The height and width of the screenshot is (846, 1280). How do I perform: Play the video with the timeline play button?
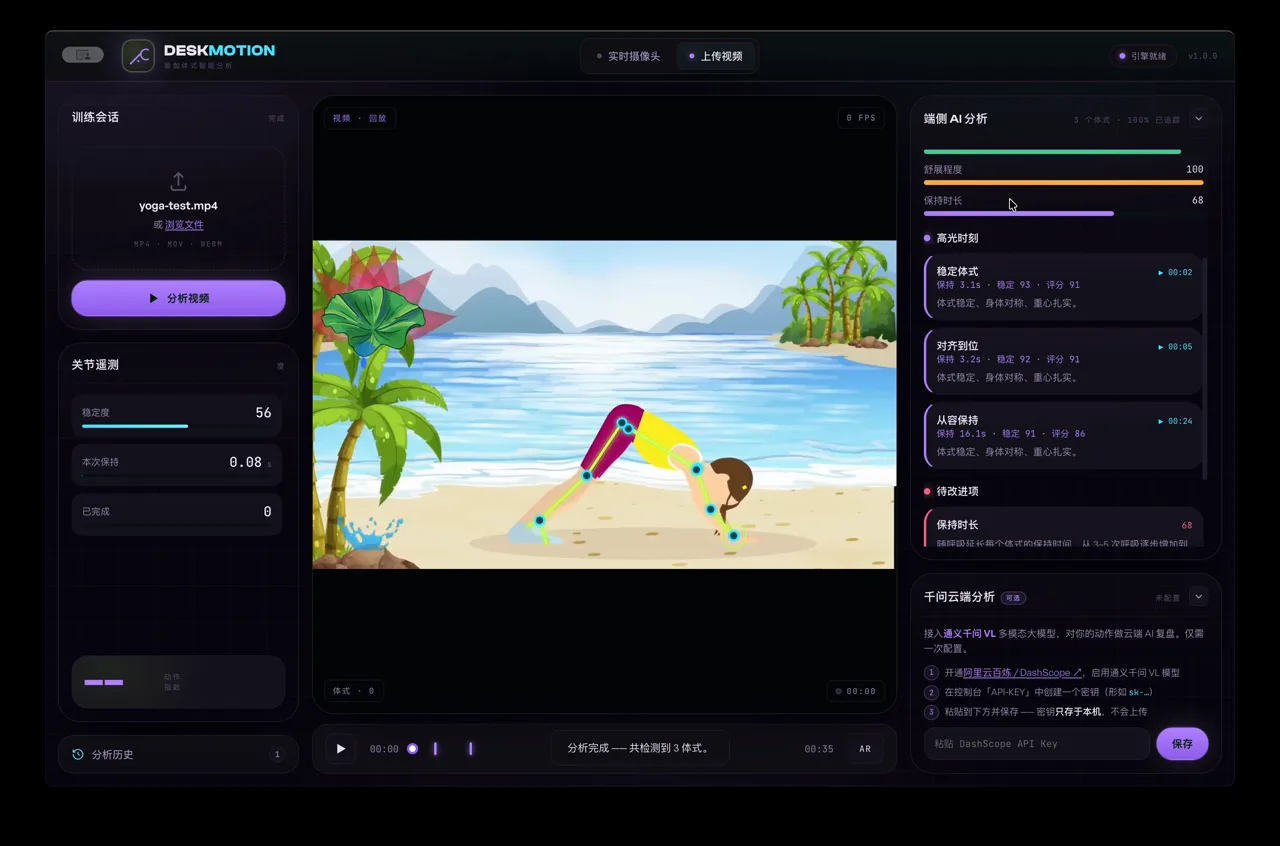click(341, 748)
